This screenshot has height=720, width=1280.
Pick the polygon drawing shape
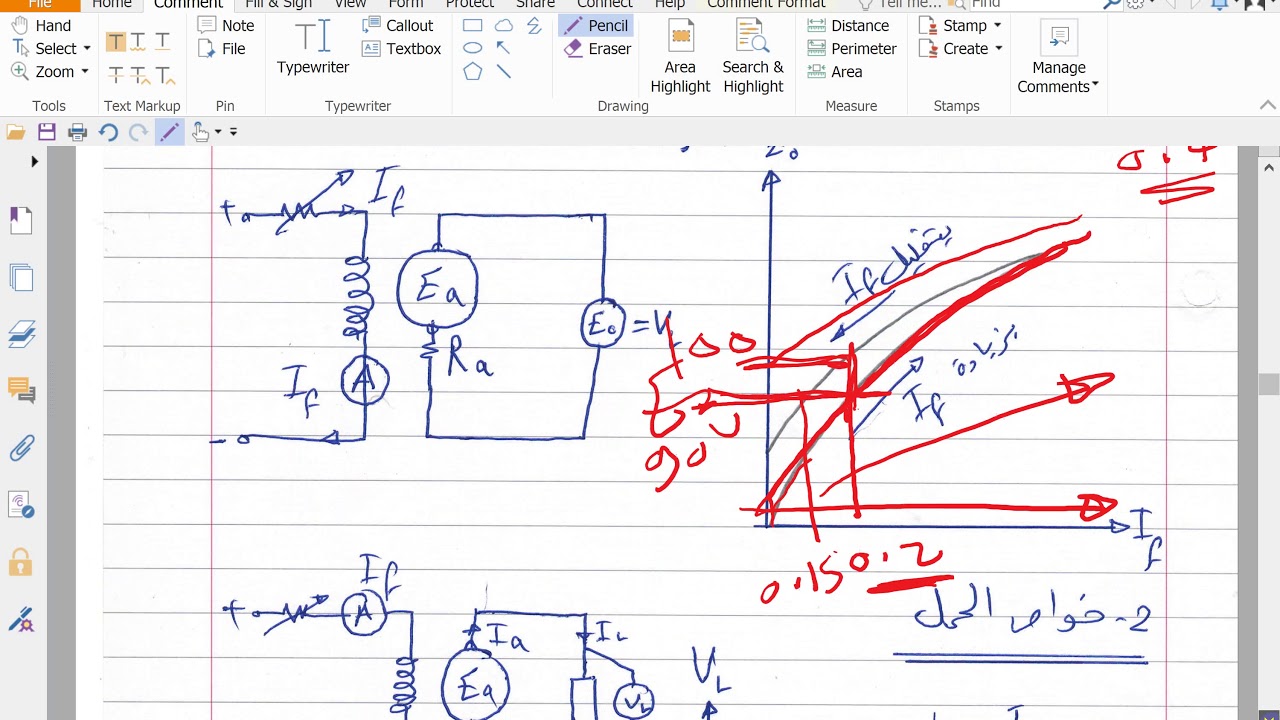(x=473, y=71)
